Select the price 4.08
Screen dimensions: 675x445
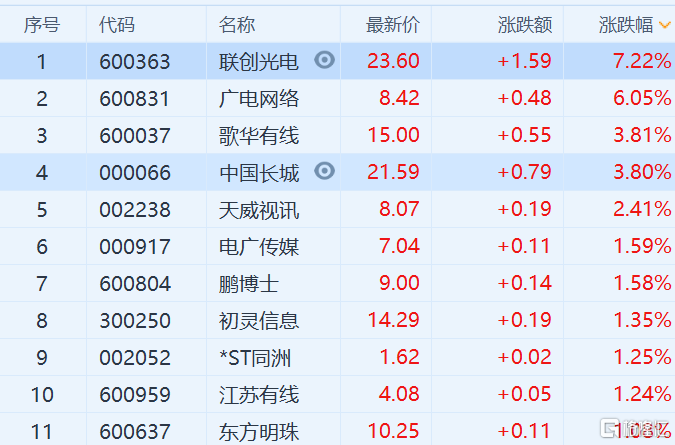pyautogui.click(x=399, y=394)
